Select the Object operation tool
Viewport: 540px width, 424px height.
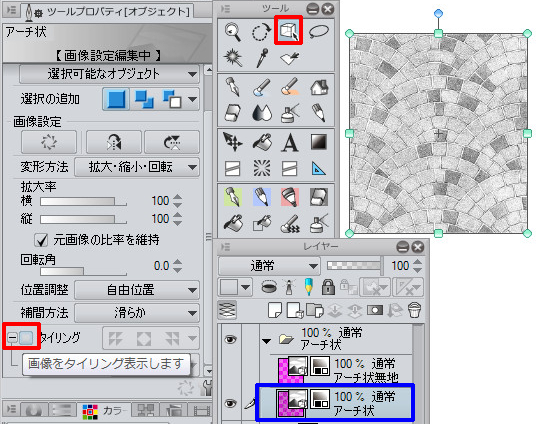coord(289,30)
